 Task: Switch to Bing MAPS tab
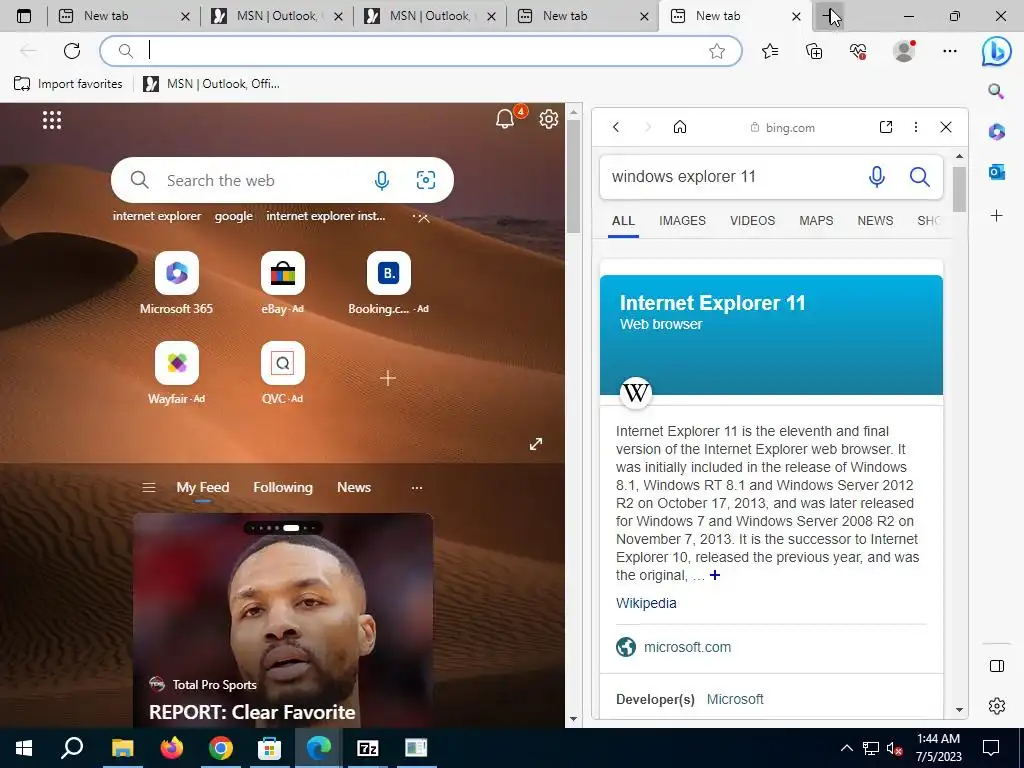(x=816, y=221)
